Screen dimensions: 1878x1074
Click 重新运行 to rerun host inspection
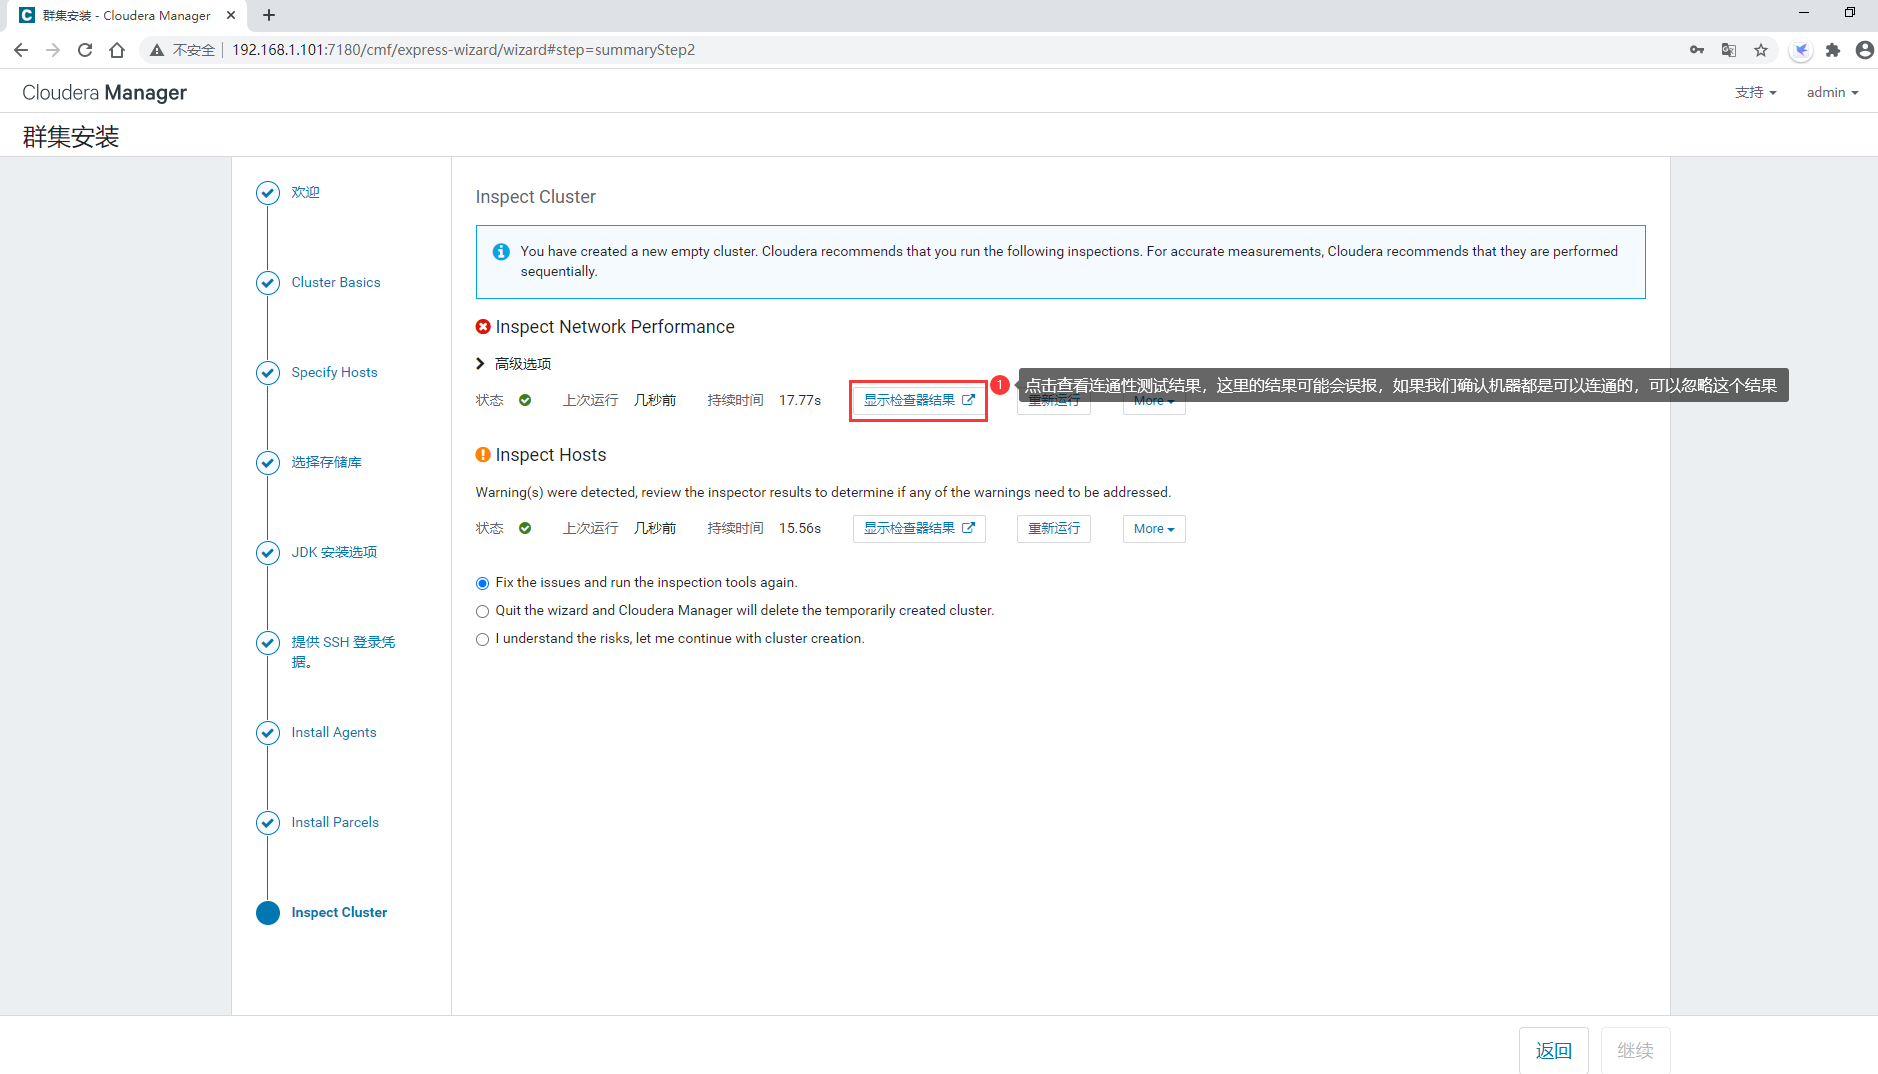click(1054, 528)
